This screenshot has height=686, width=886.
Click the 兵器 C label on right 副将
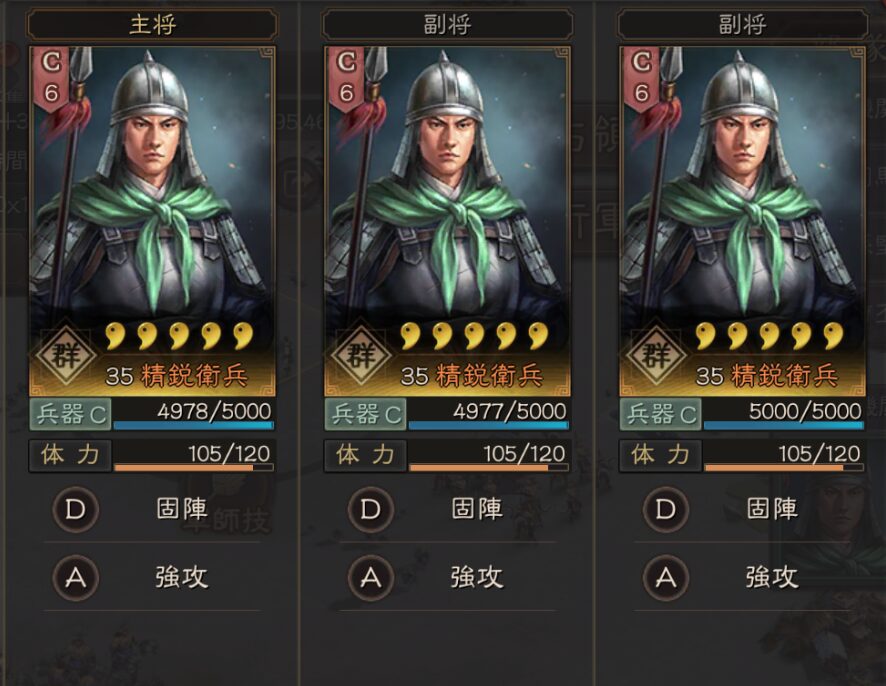pyautogui.click(x=661, y=414)
